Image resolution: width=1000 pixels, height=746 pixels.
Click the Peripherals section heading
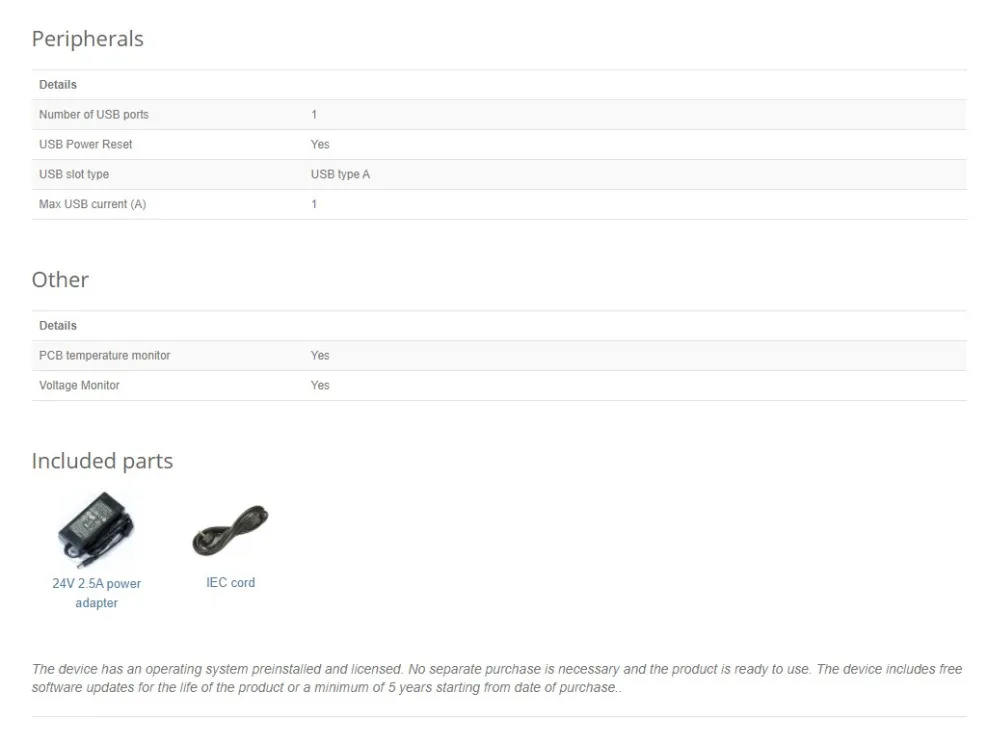coord(88,39)
